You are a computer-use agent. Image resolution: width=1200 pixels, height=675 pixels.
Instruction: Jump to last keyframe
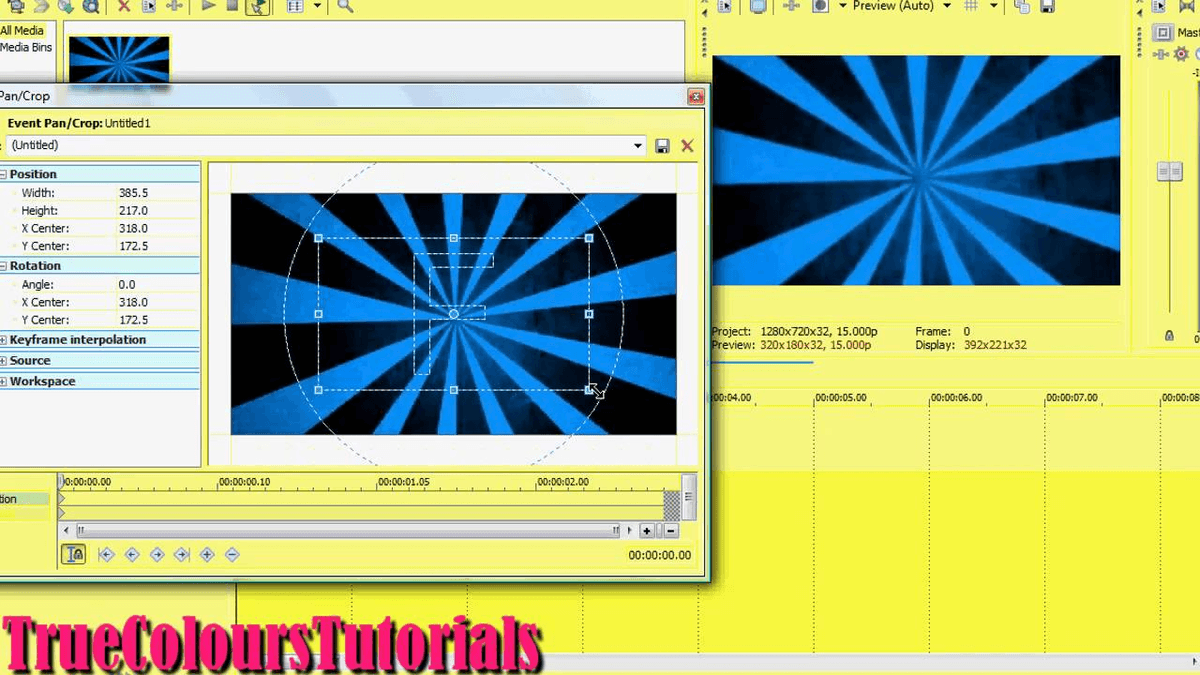pos(181,554)
